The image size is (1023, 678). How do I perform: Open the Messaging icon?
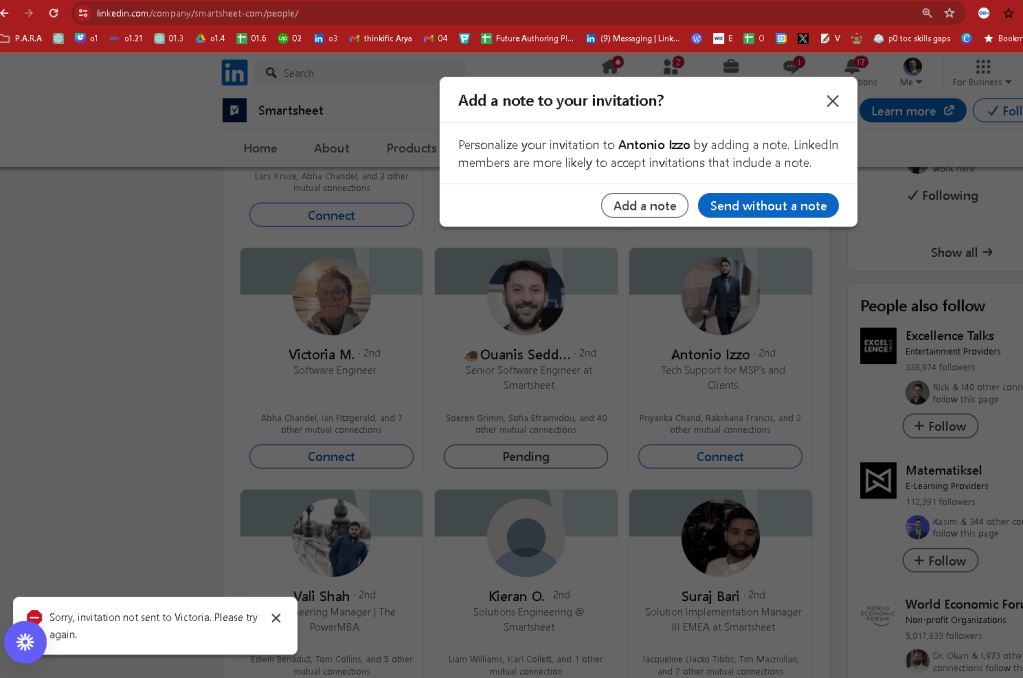coord(793,65)
